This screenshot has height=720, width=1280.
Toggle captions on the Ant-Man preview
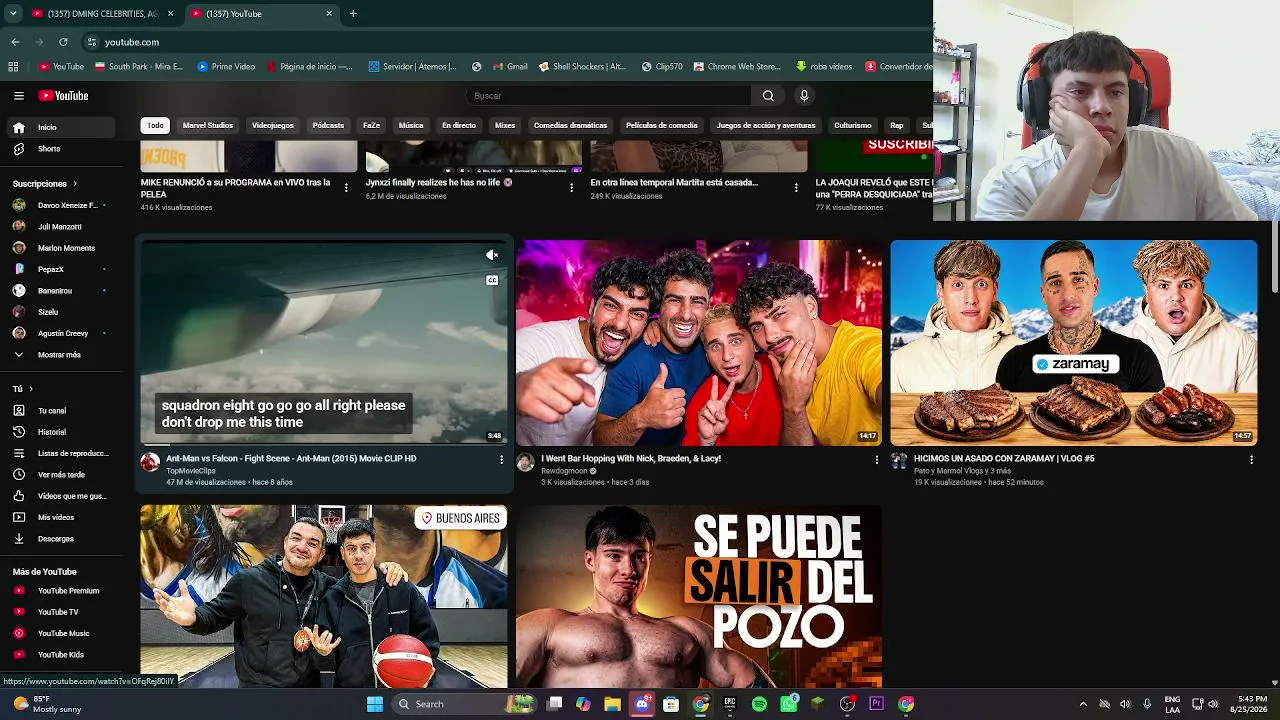(492, 280)
